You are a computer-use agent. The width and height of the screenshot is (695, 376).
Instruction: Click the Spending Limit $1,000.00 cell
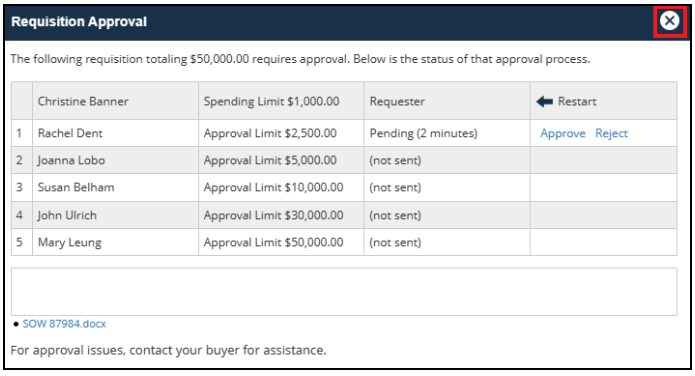tap(281, 101)
